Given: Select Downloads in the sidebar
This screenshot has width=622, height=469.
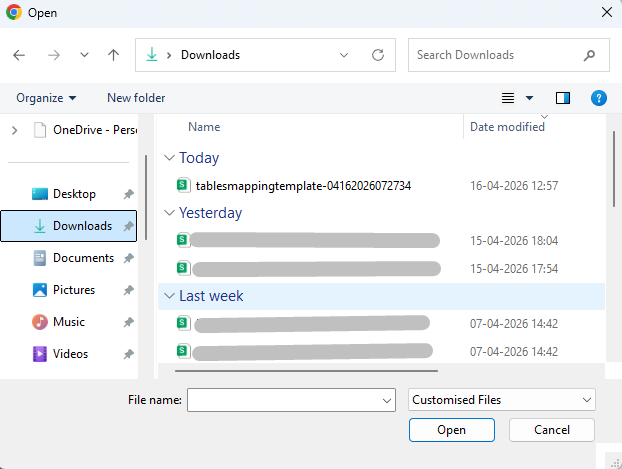Looking at the screenshot, I should coord(69,226).
